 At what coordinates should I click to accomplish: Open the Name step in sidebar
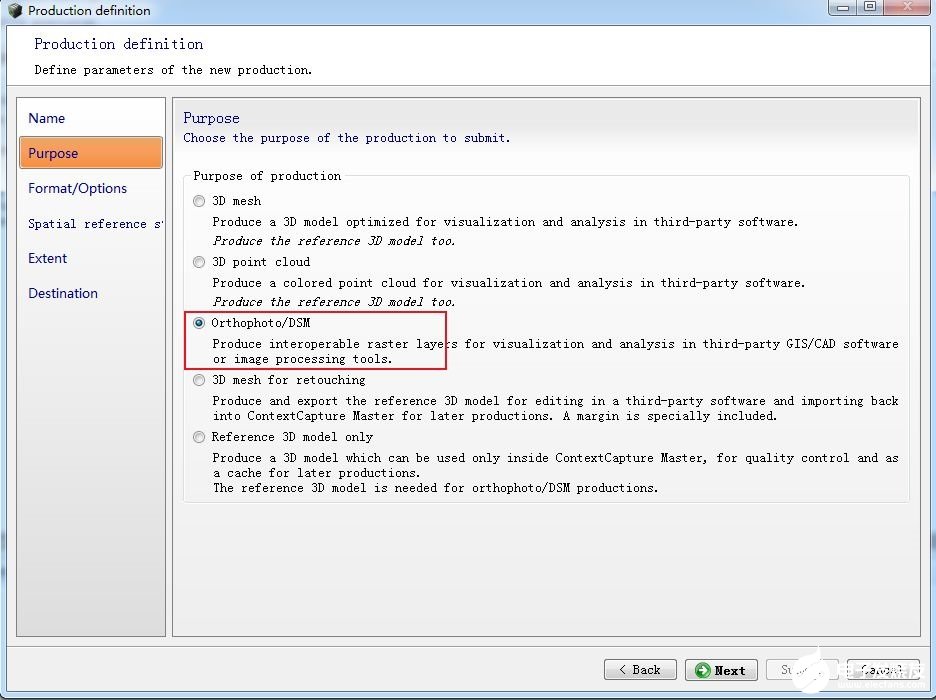[91, 118]
